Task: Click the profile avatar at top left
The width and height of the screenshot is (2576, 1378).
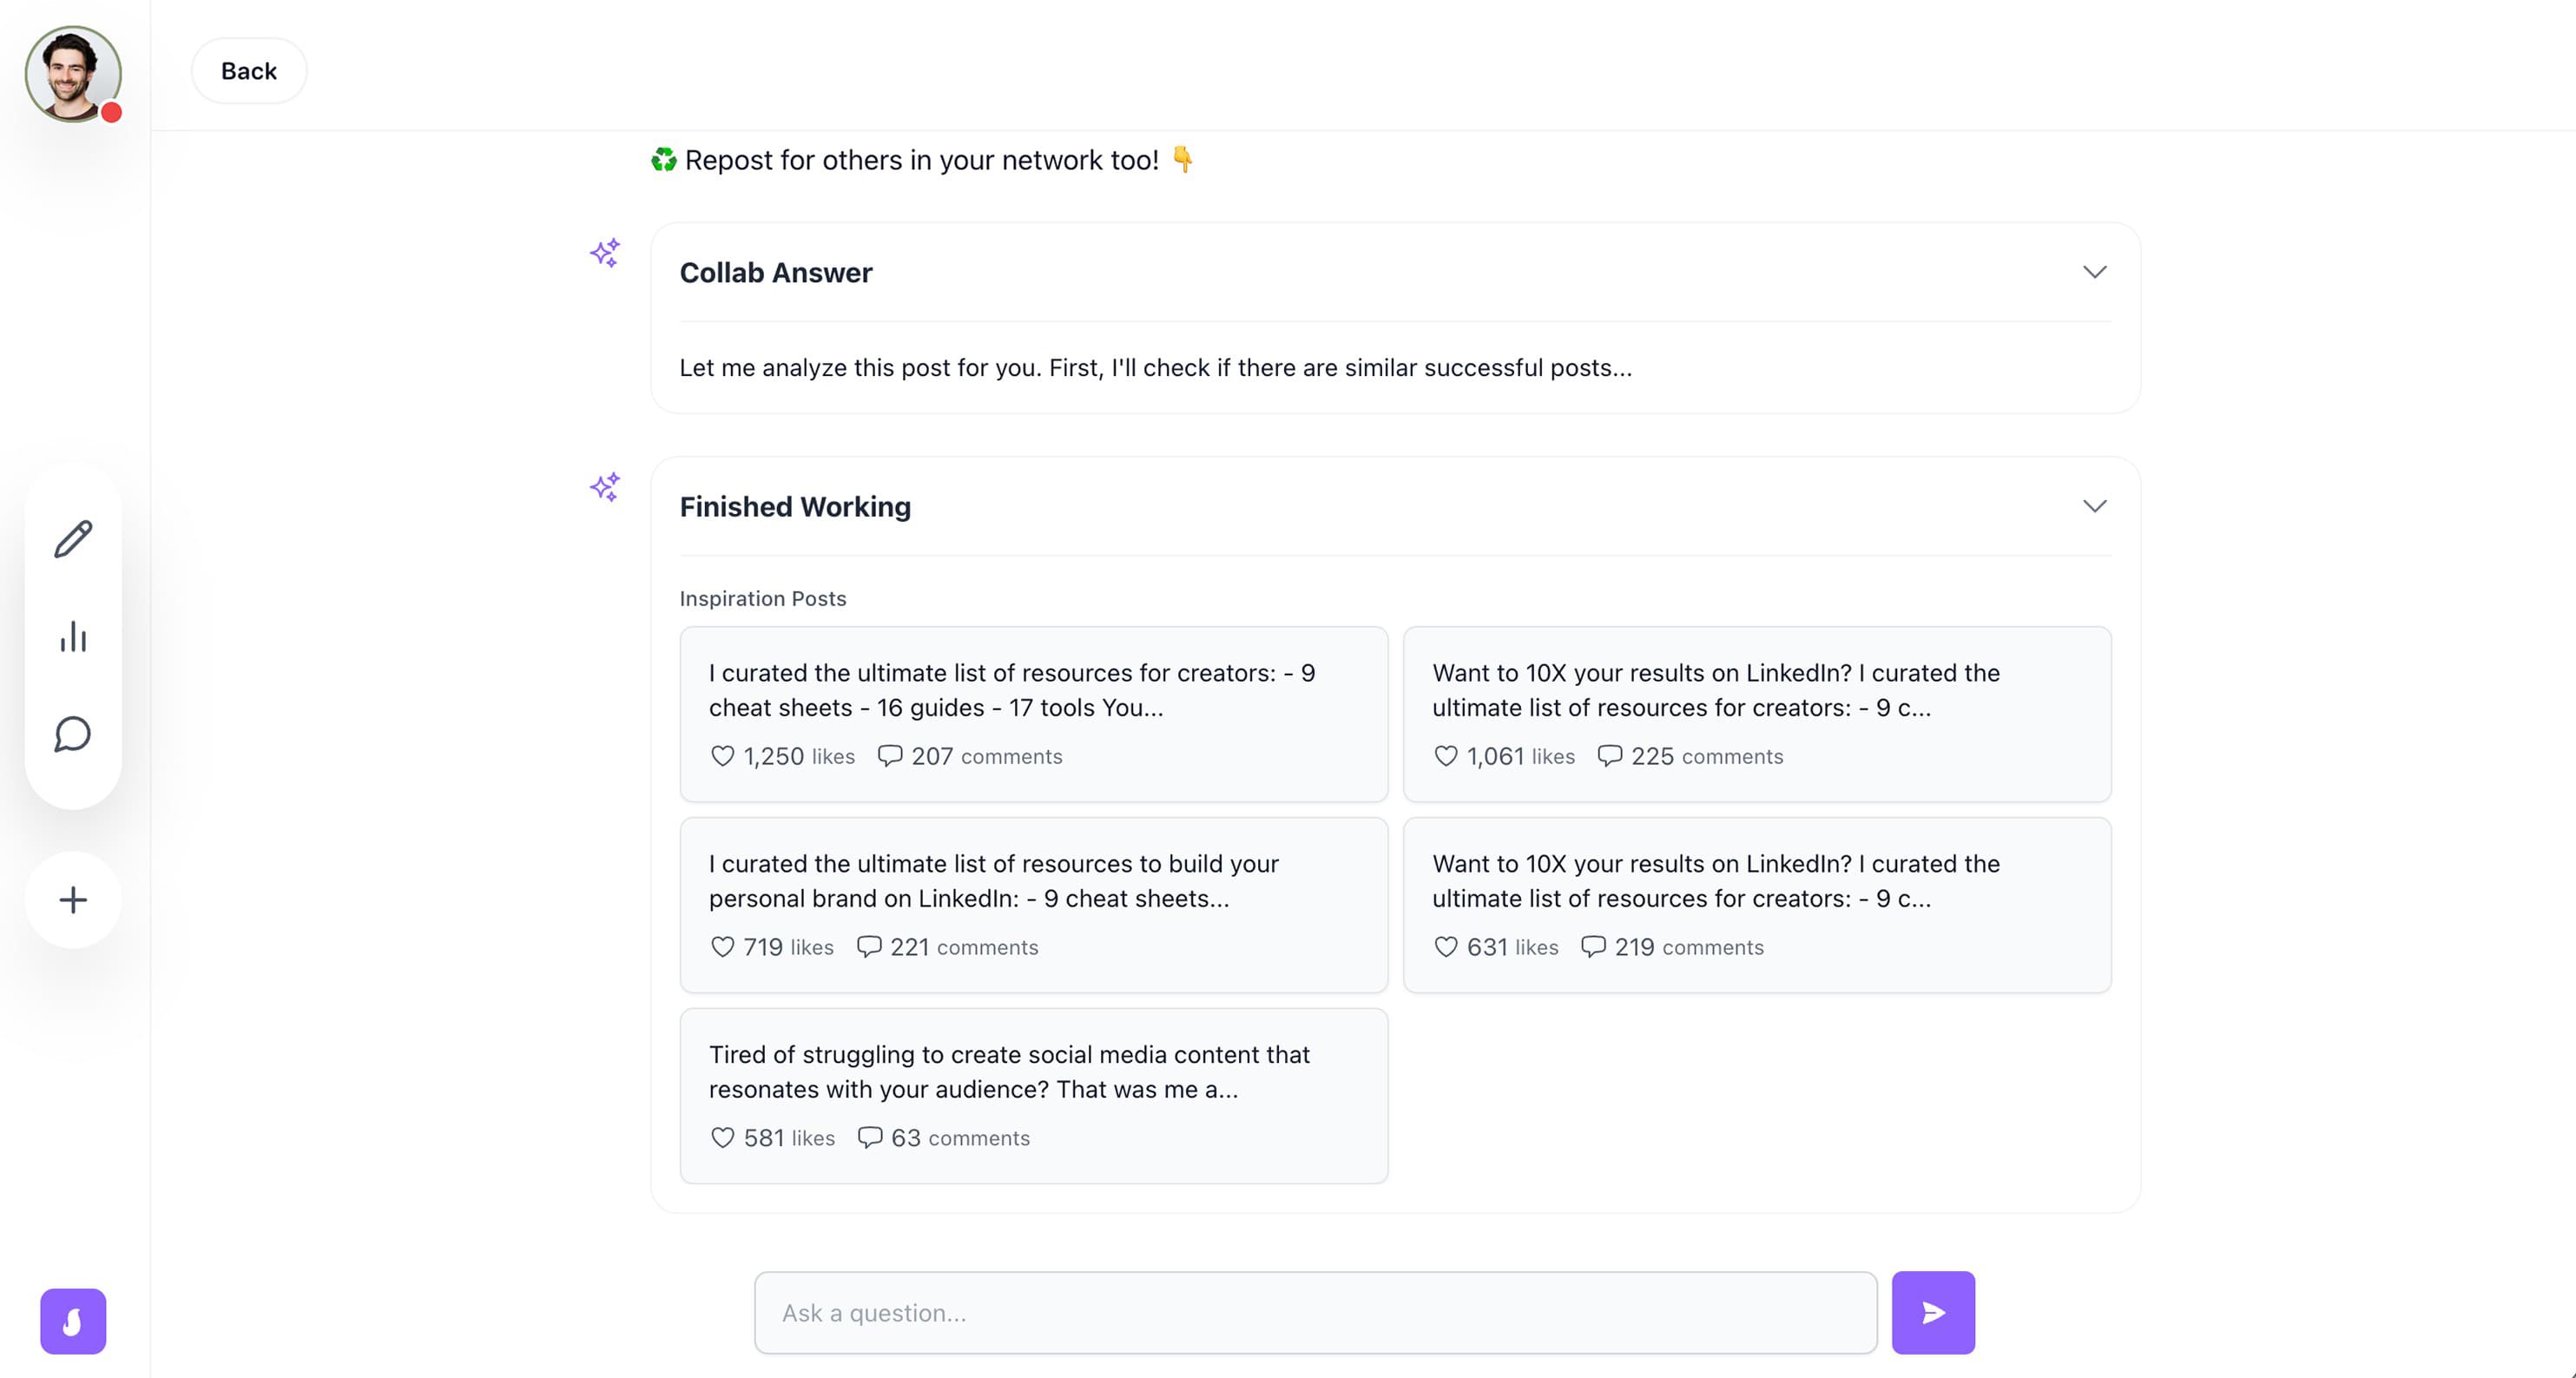Action: pyautogui.click(x=73, y=74)
